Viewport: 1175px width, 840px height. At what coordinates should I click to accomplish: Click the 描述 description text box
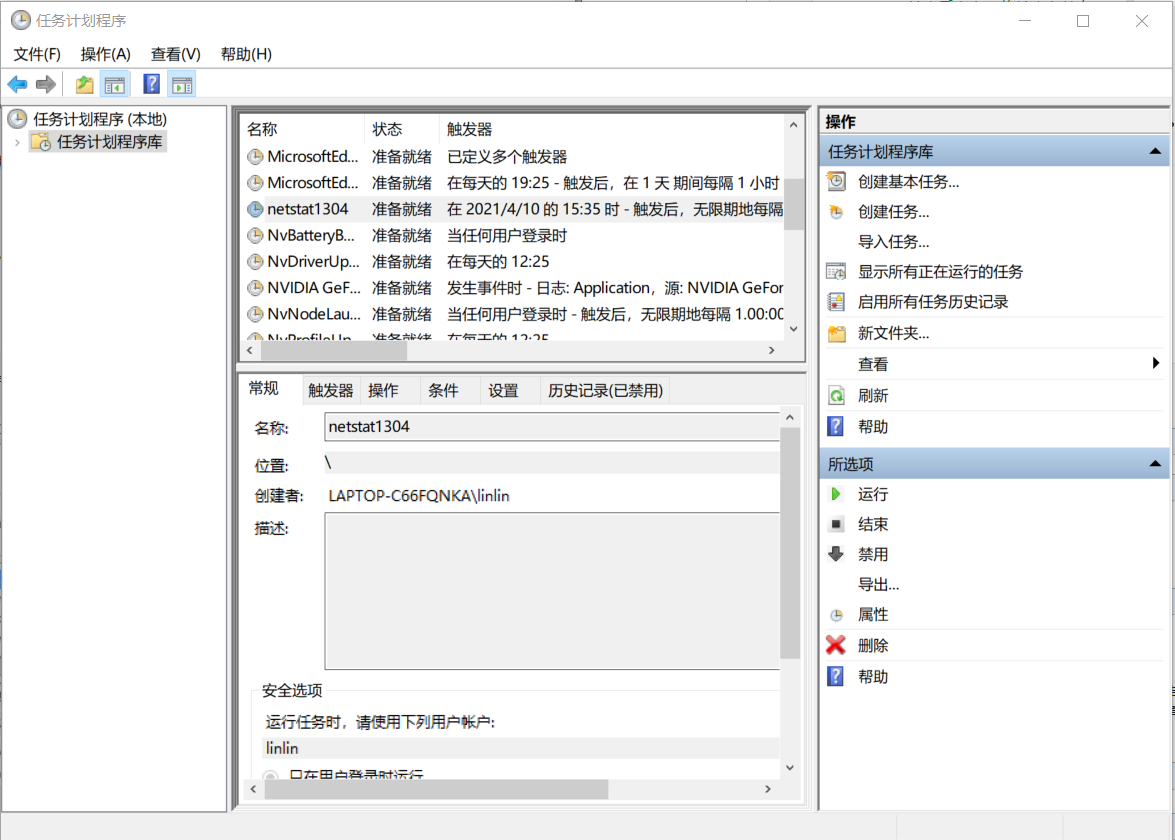coord(552,590)
